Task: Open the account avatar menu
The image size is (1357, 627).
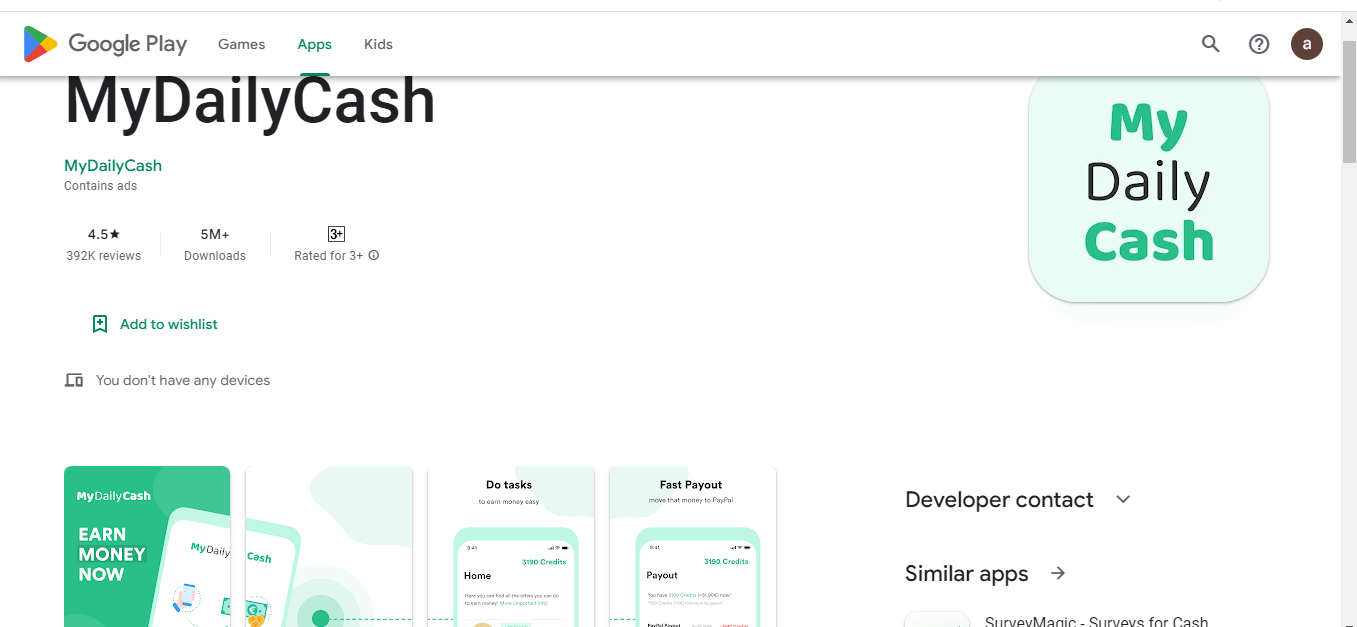Action: (x=1307, y=44)
